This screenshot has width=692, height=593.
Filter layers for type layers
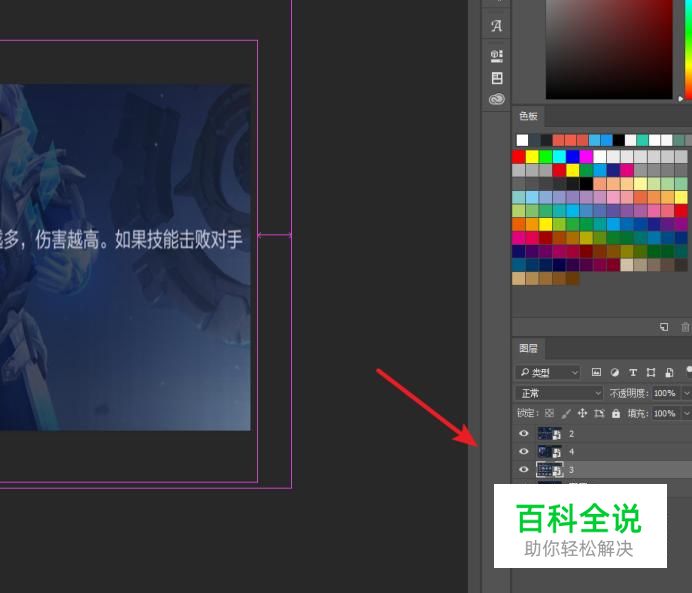pos(633,372)
